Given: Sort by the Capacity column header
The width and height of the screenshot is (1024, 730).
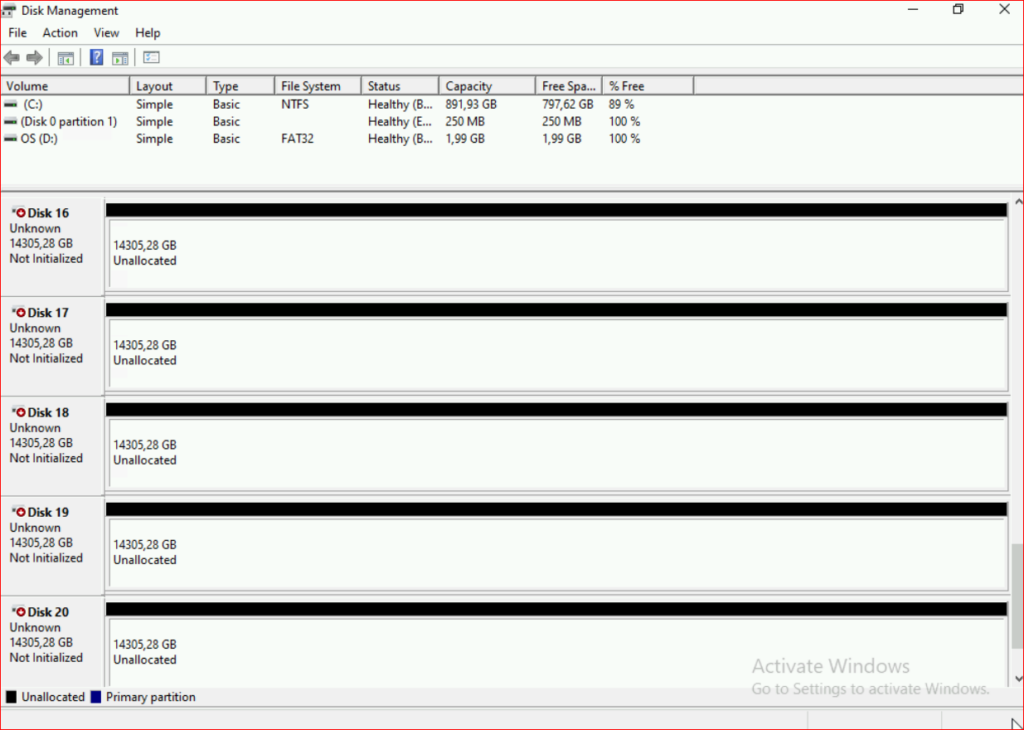Looking at the screenshot, I should [x=468, y=86].
